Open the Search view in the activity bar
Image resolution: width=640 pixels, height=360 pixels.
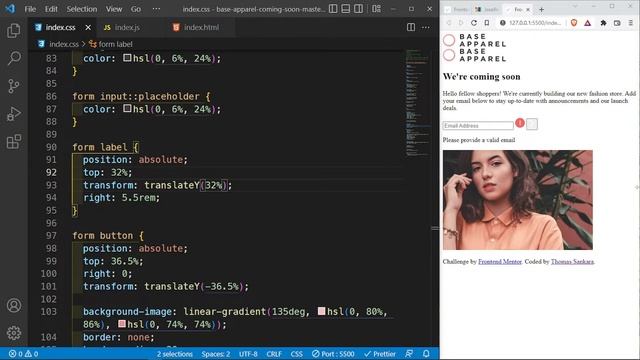13,58
